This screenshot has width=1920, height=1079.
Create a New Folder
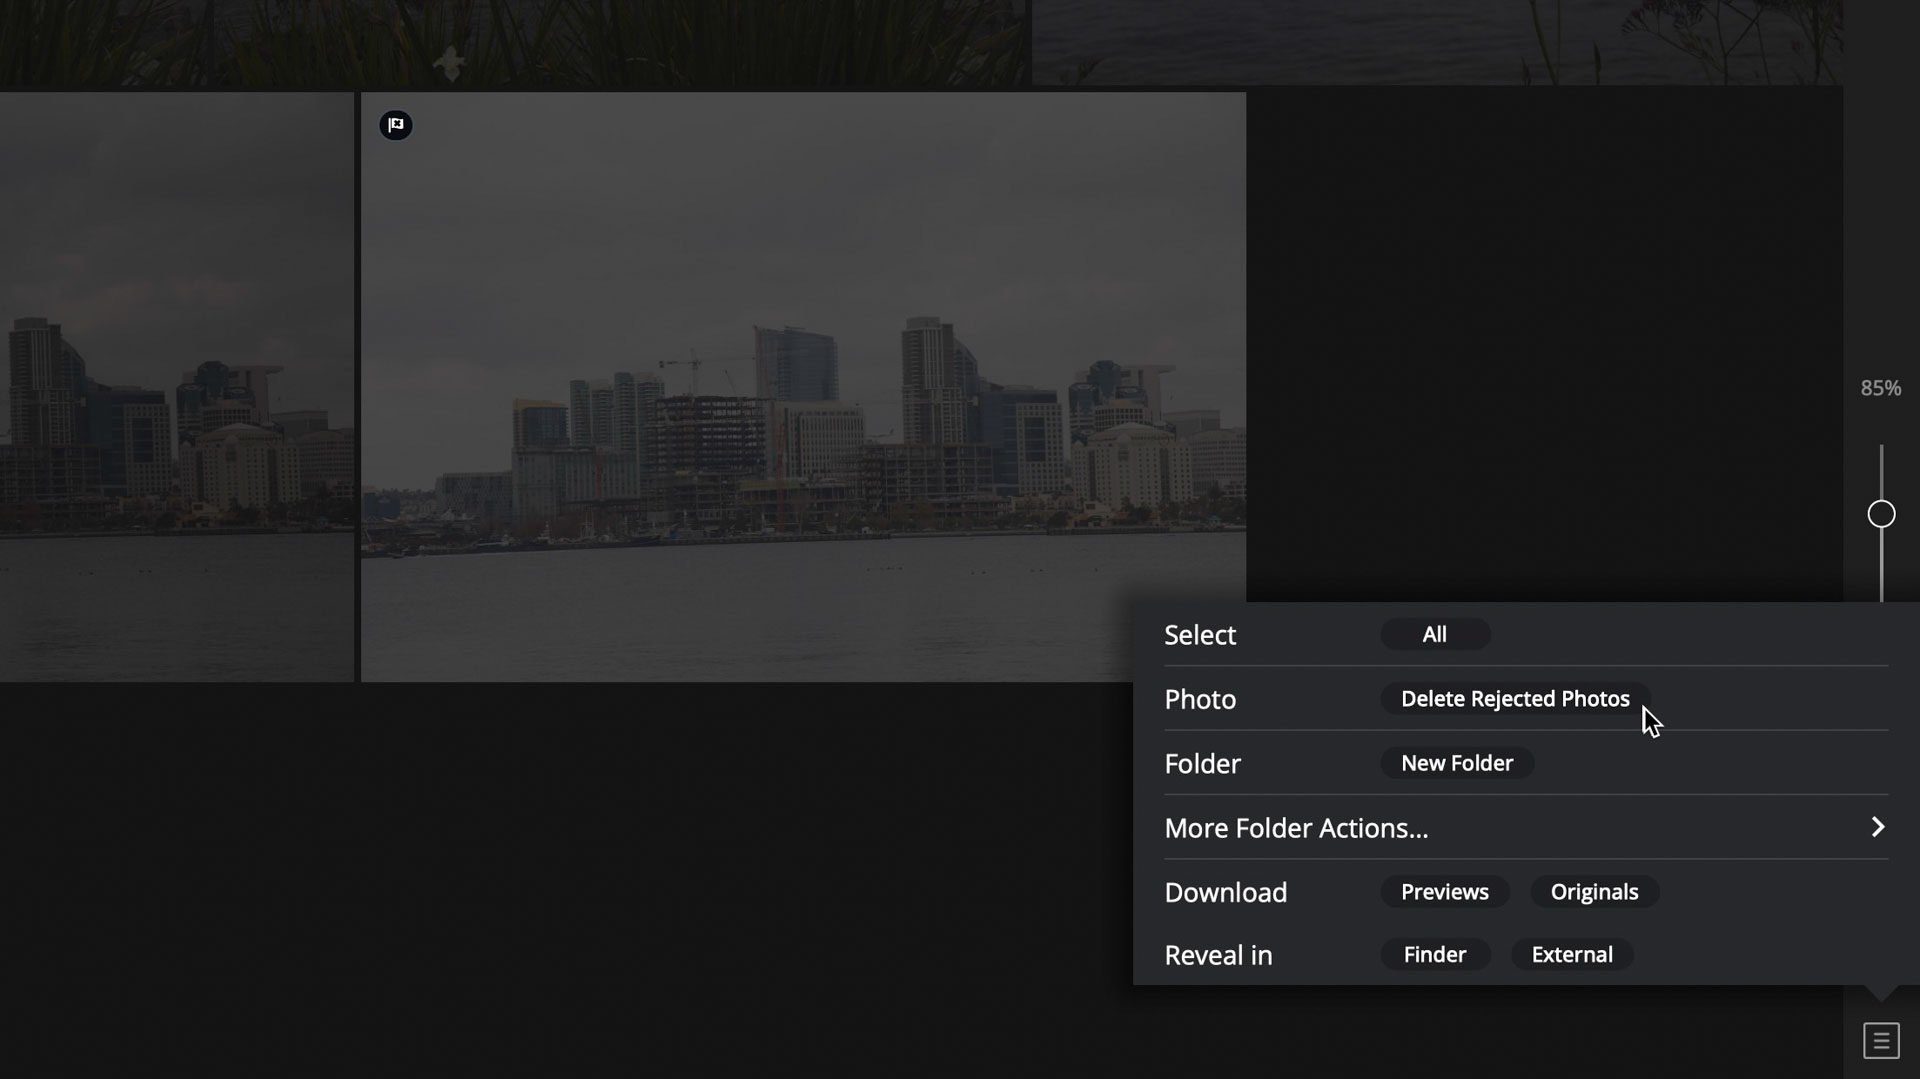(x=1457, y=763)
